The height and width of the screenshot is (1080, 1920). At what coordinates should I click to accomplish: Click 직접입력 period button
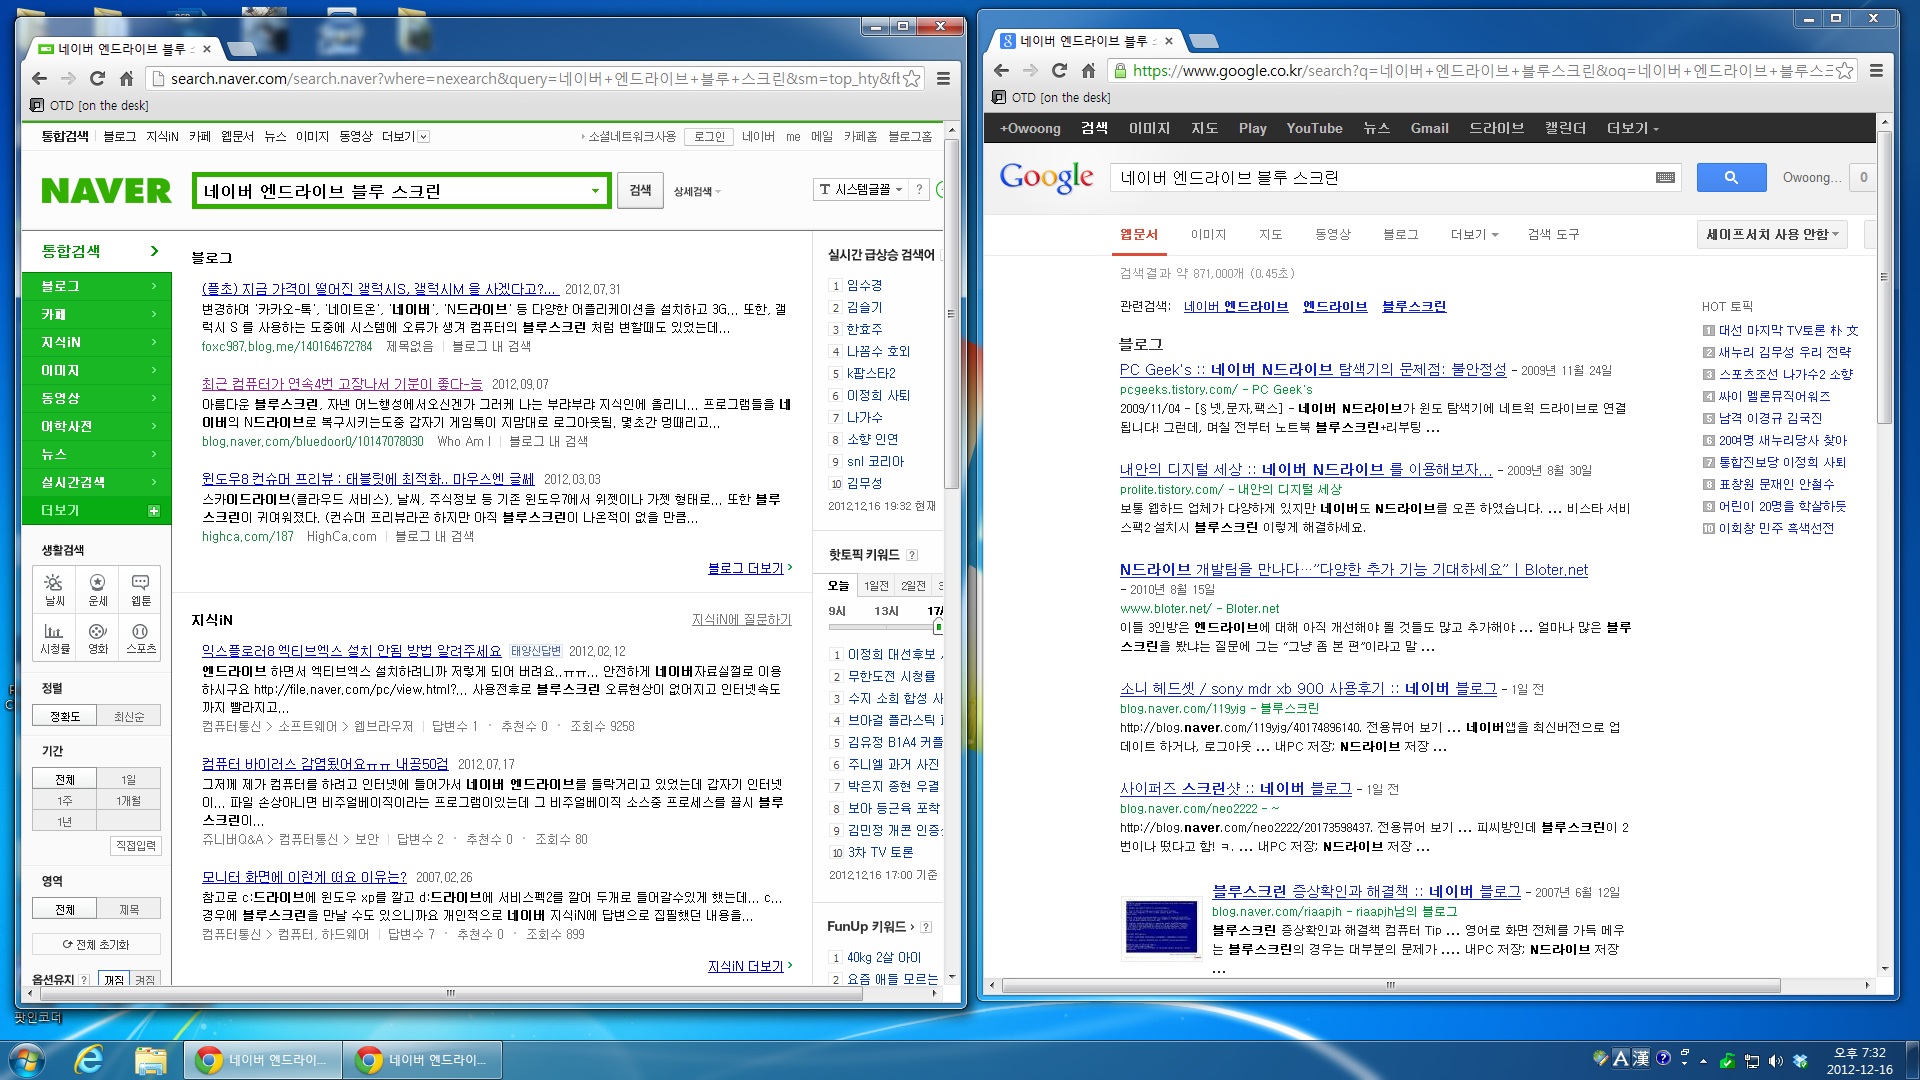135,845
